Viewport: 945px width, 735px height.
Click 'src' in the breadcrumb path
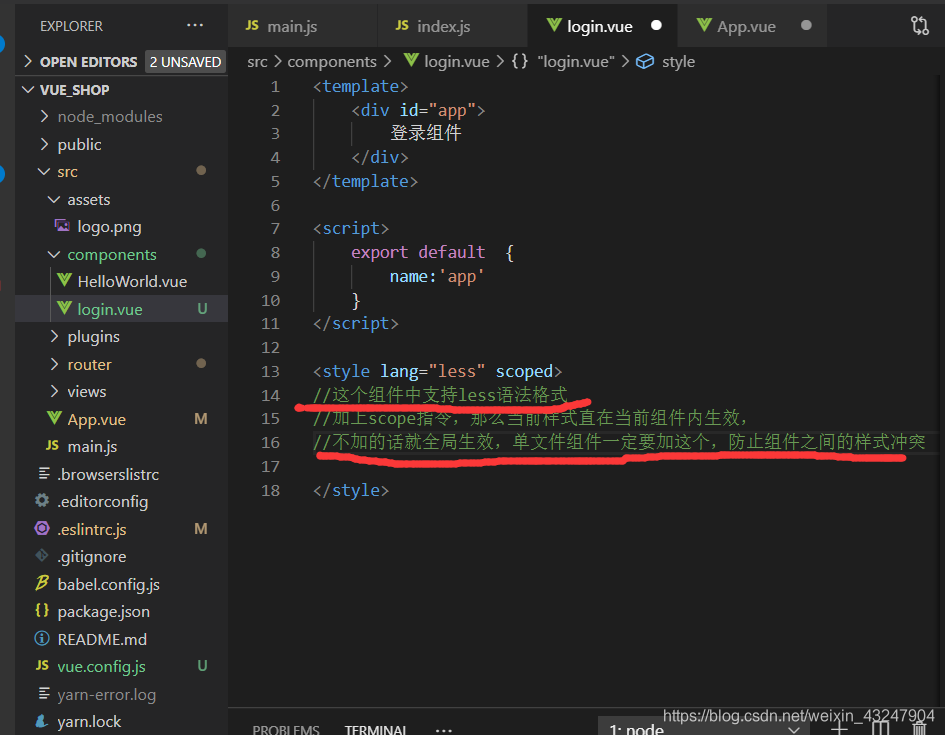pos(257,61)
